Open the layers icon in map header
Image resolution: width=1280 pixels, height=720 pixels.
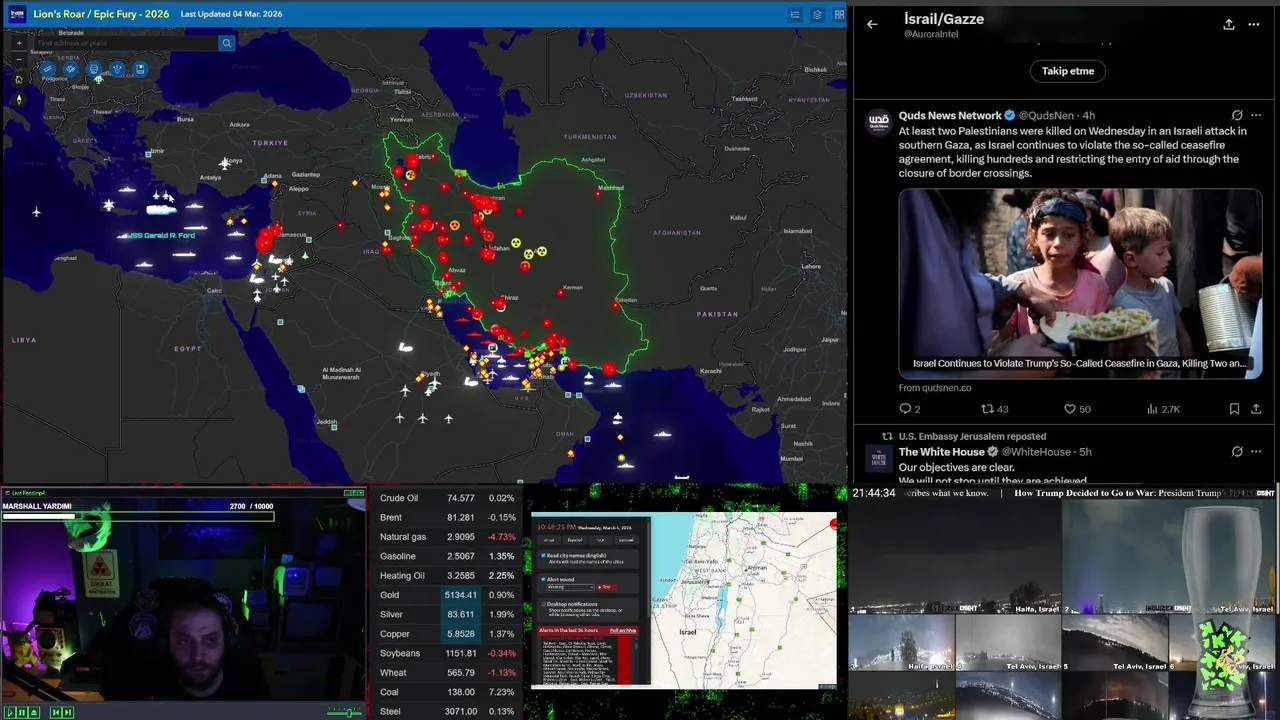point(817,15)
